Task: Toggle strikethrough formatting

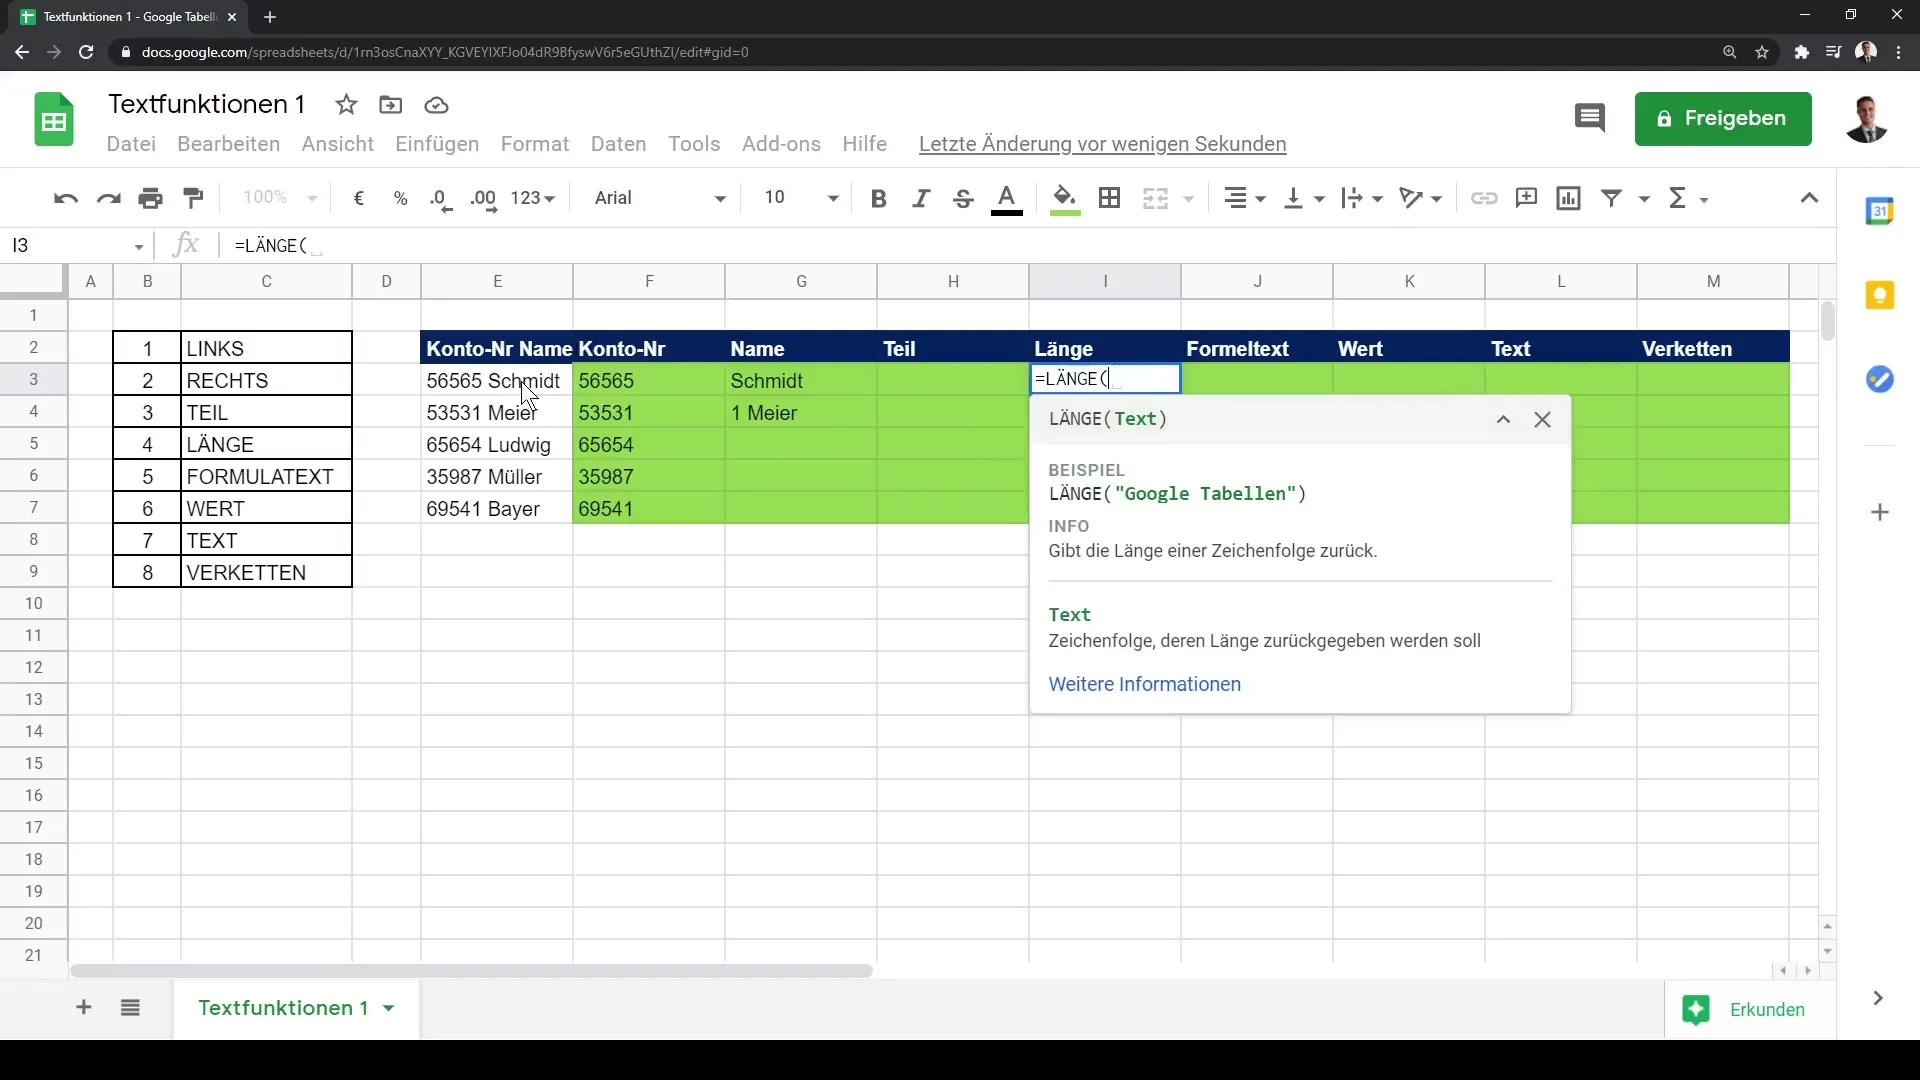Action: click(963, 198)
